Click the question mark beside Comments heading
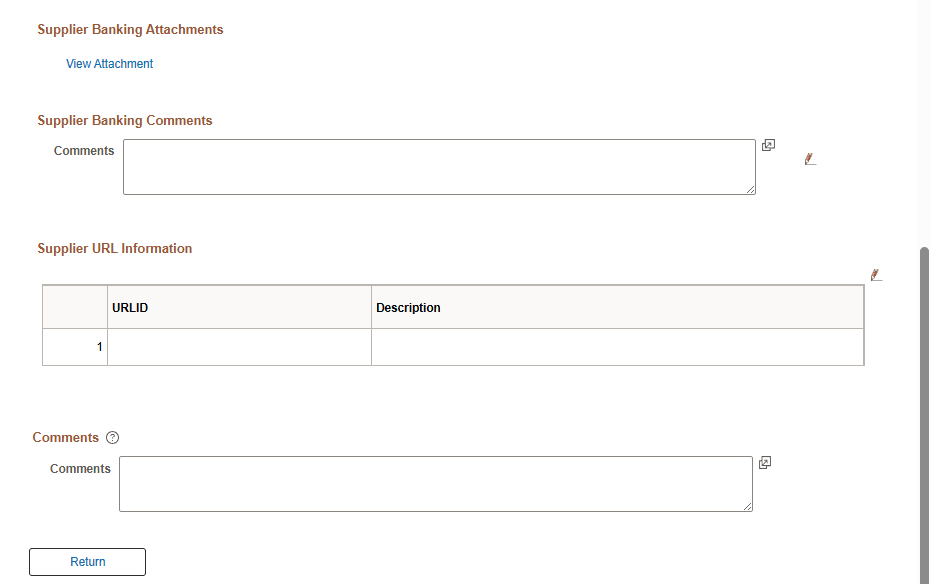 pyautogui.click(x=112, y=437)
